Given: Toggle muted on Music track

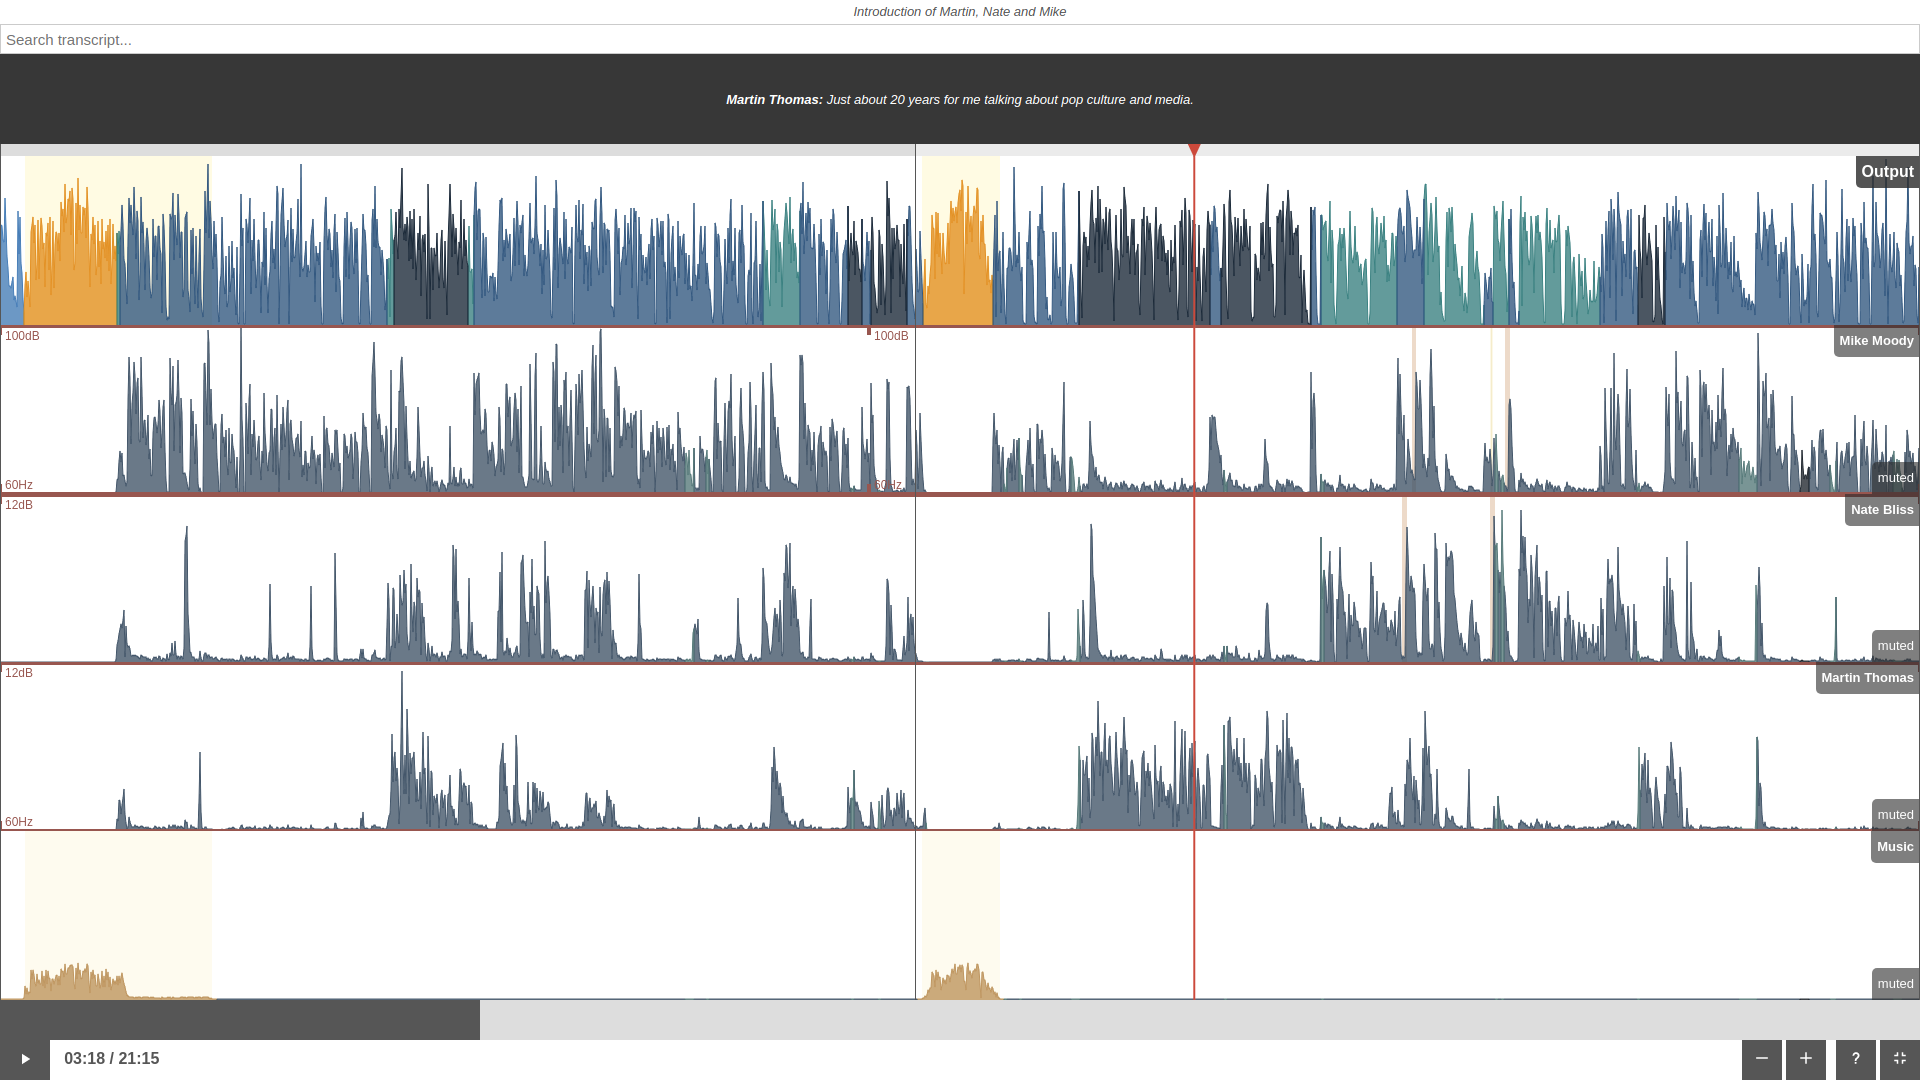Looking at the screenshot, I should coord(1895,984).
